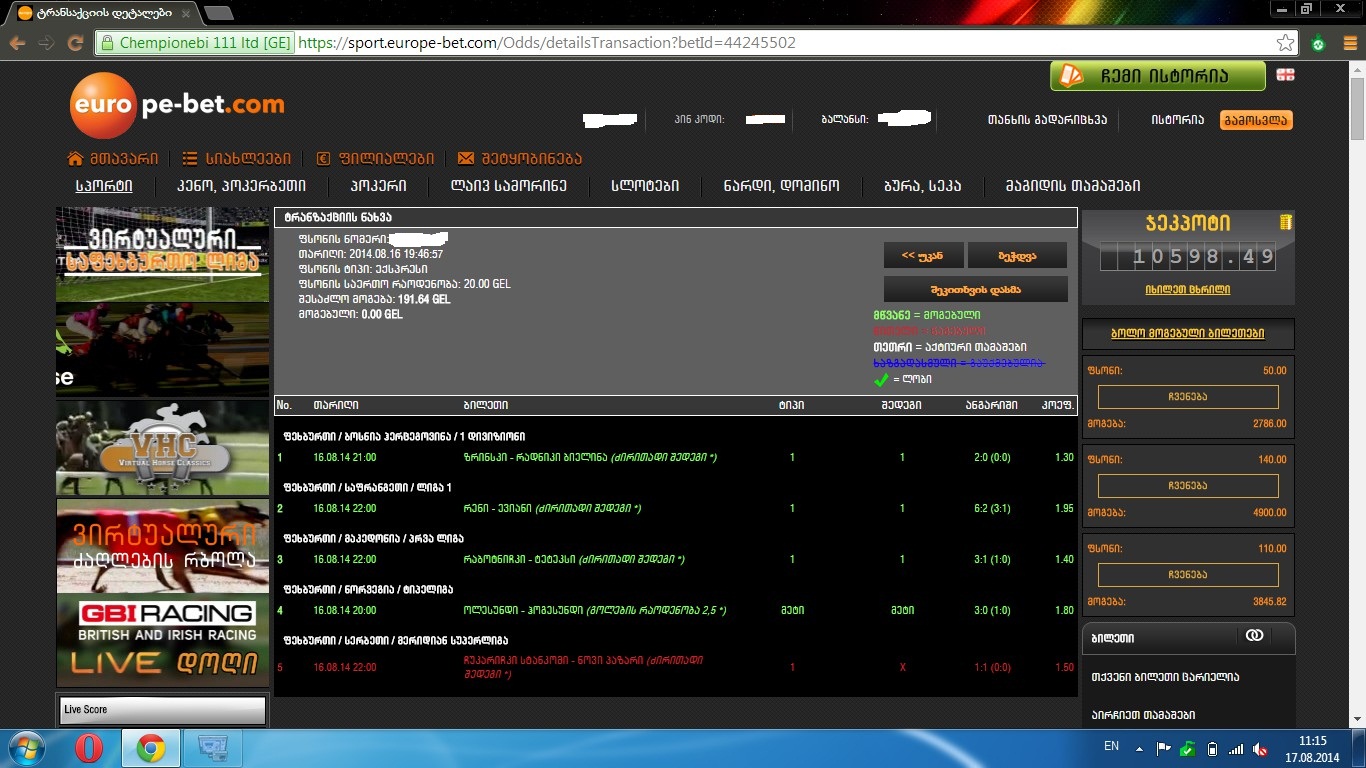This screenshot has height=768, width=1366.
Task: Click the Live Score box
Action: coord(162,710)
